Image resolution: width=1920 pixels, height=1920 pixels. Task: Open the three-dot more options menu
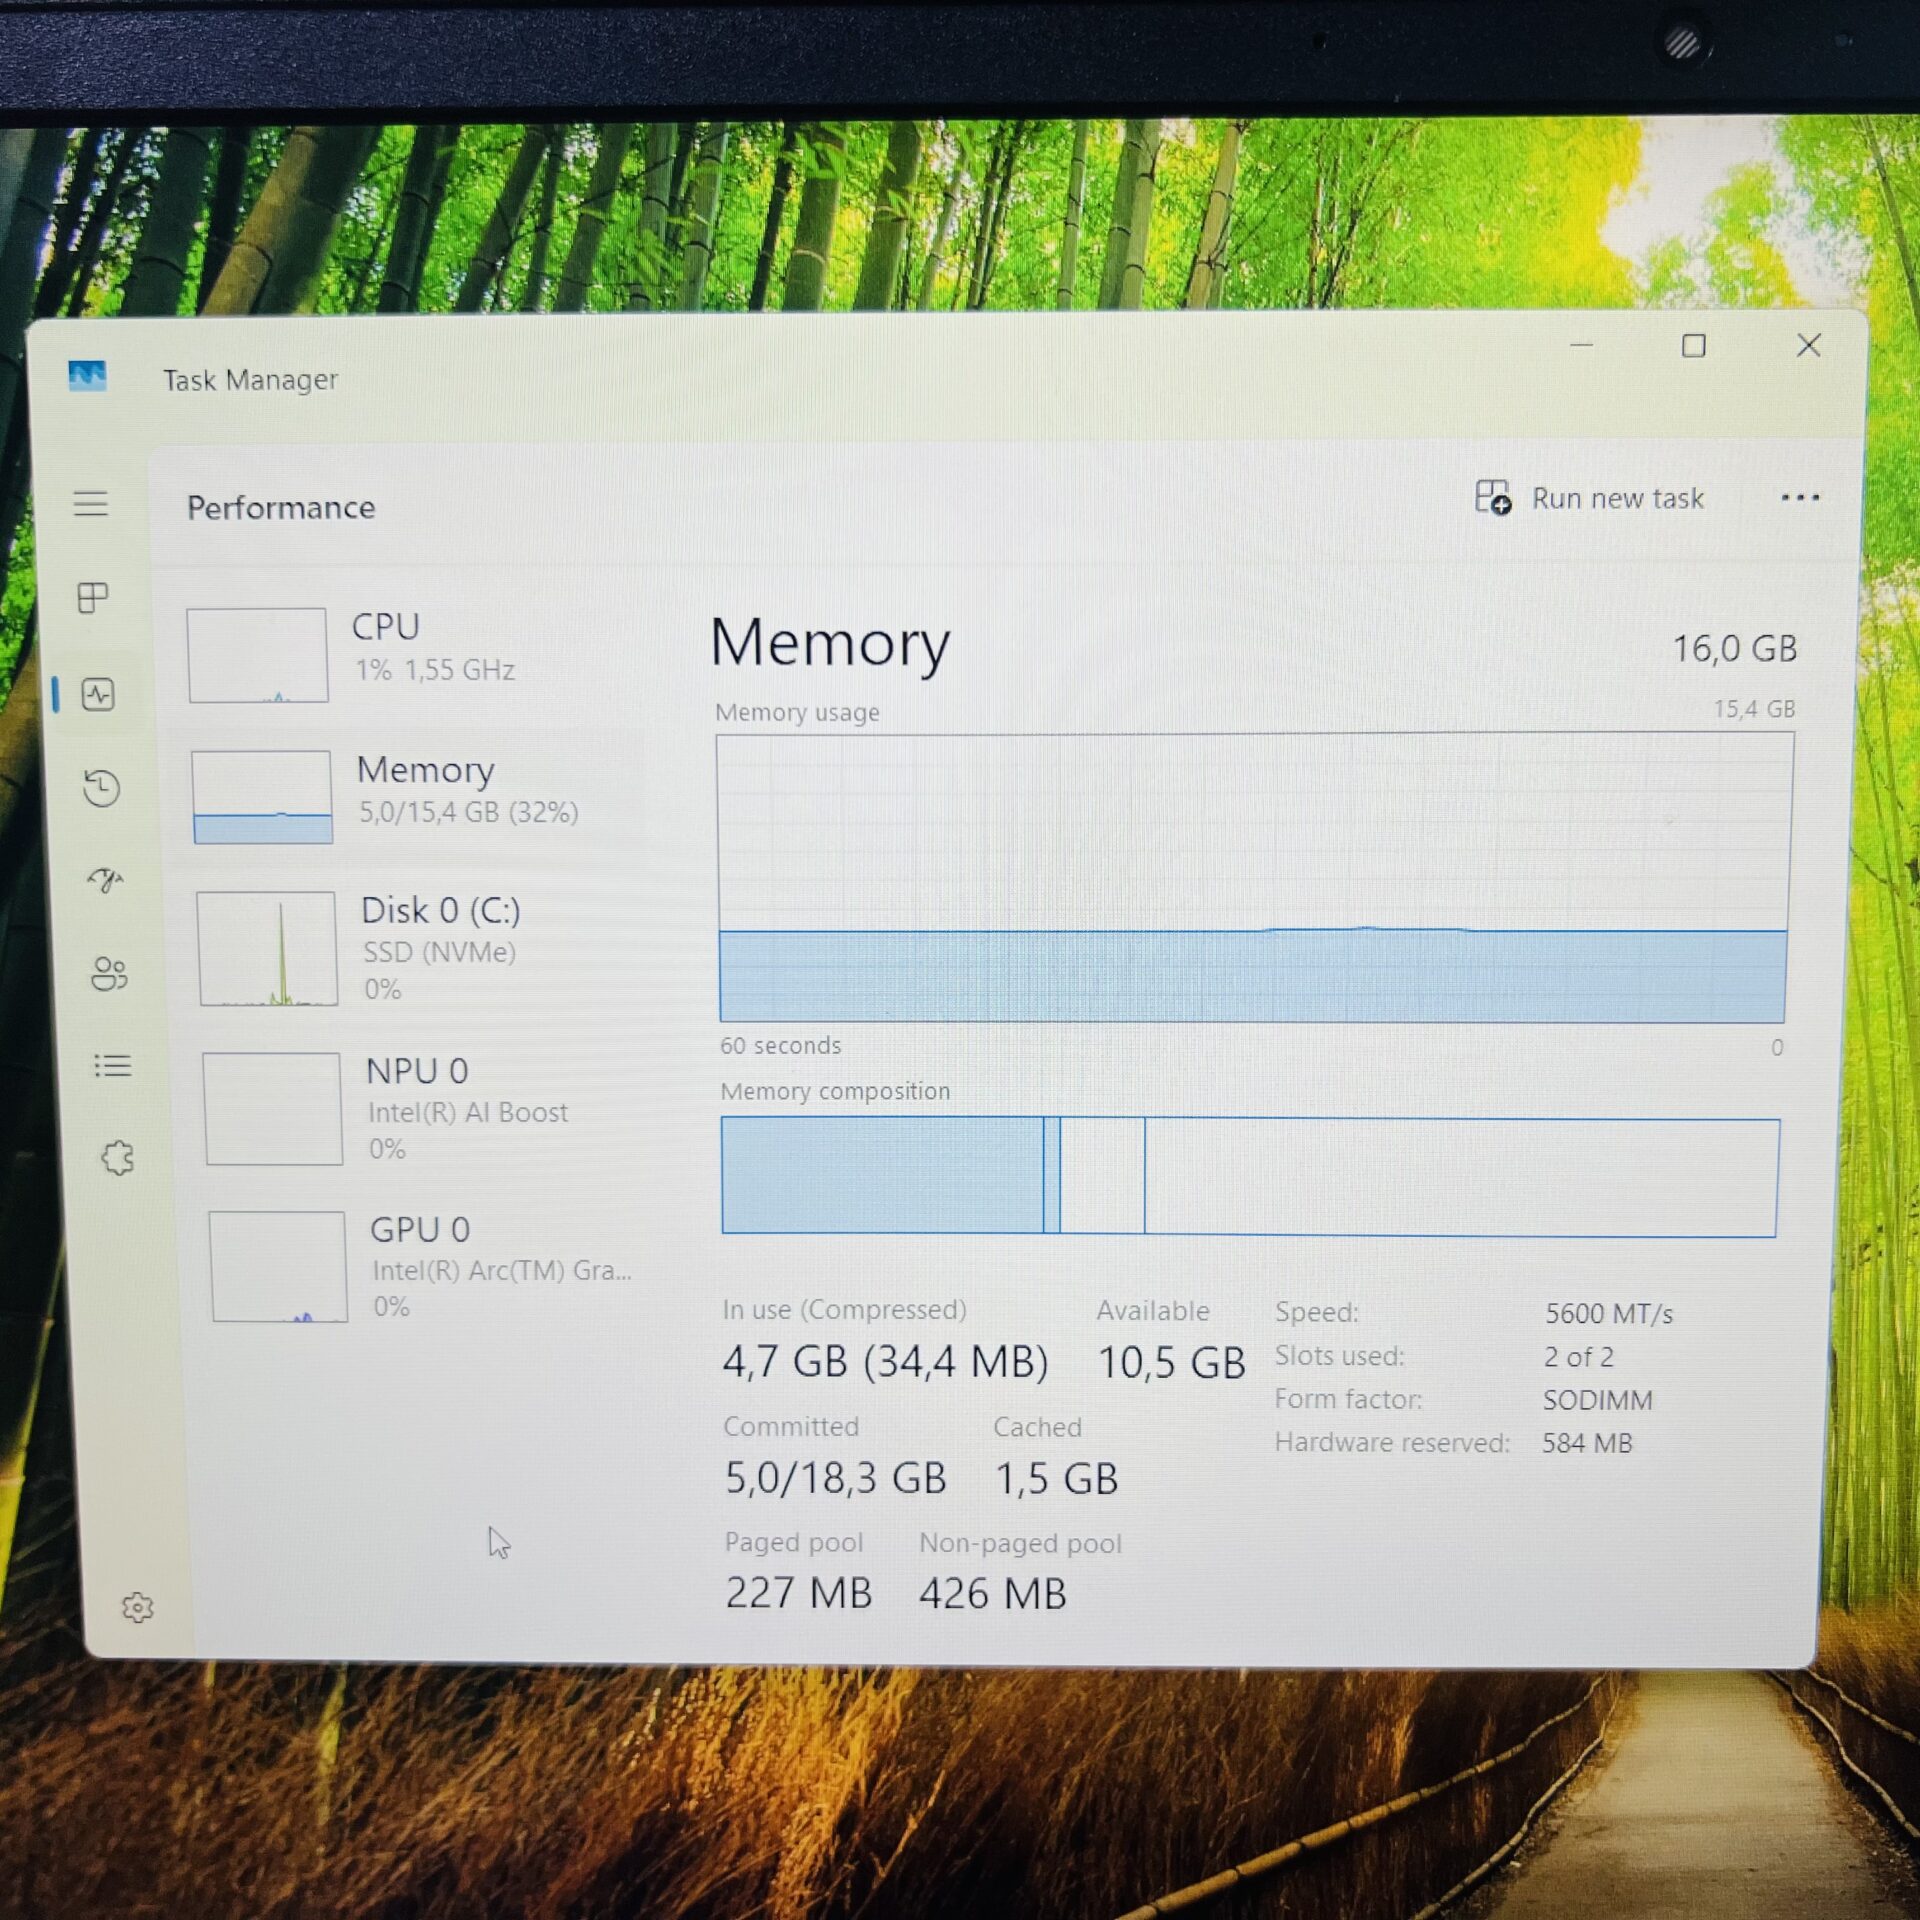click(x=1800, y=497)
